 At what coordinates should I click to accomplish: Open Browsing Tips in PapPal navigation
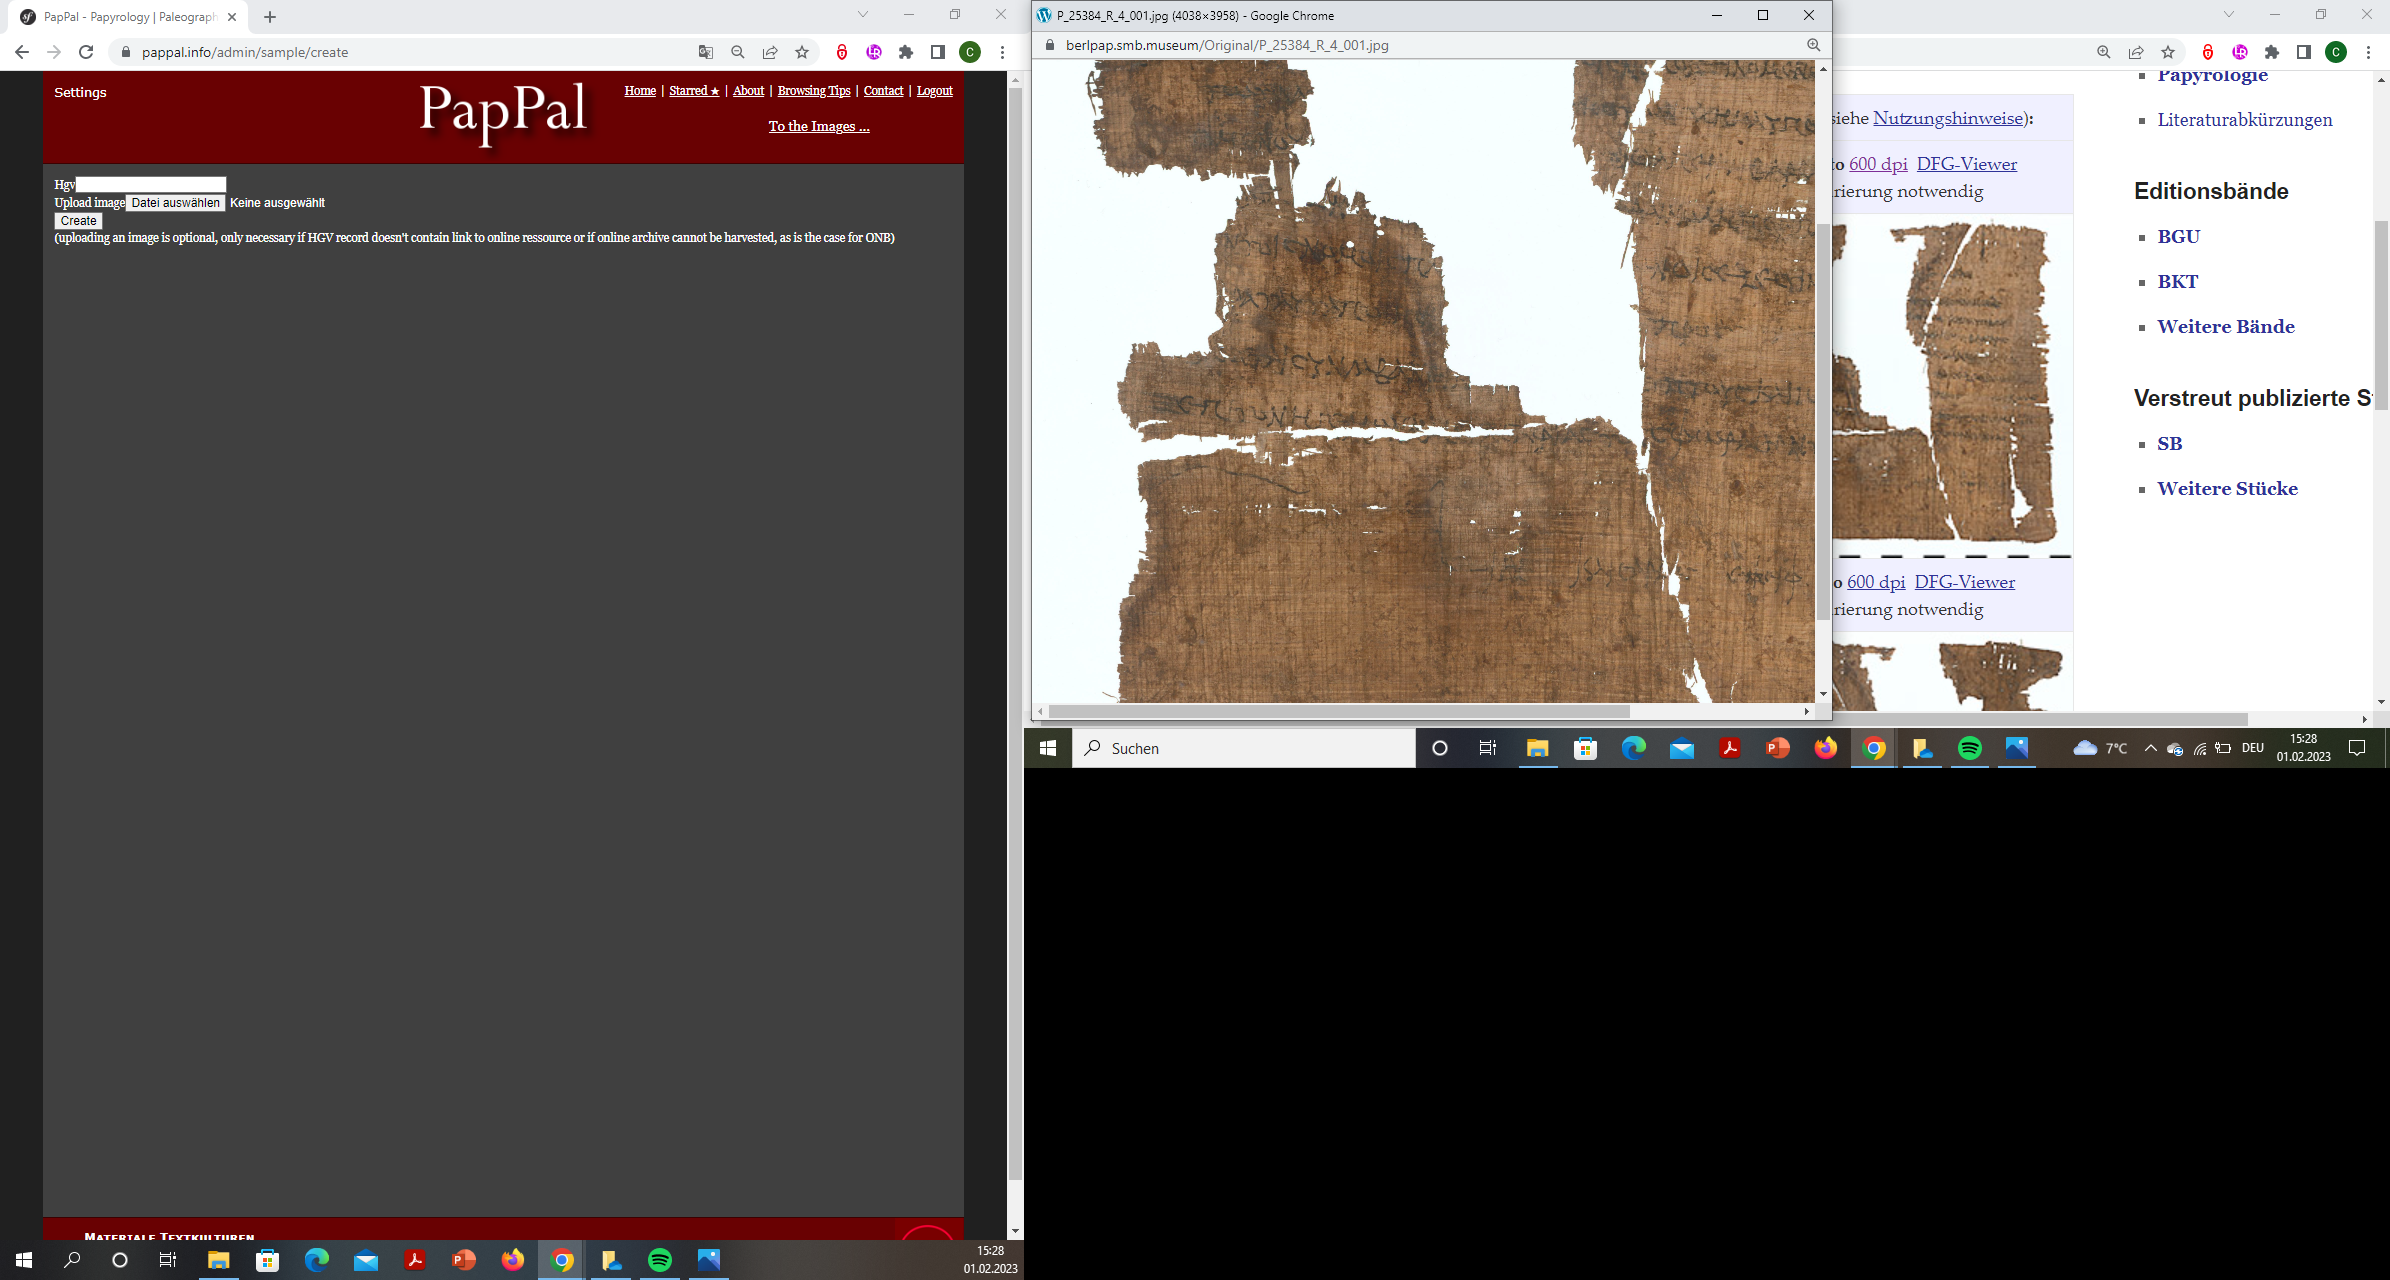(814, 91)
